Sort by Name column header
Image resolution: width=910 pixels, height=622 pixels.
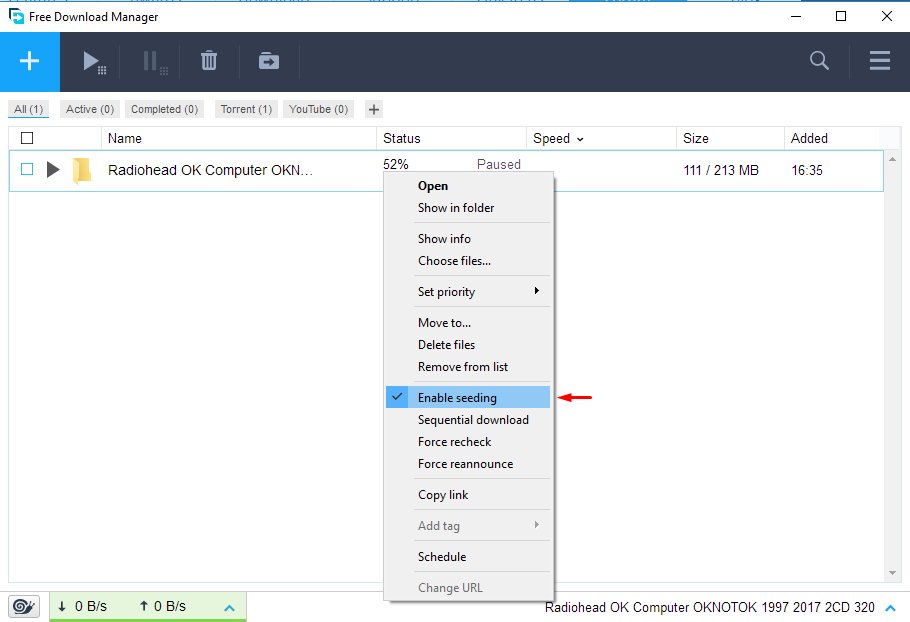point(239,139)
